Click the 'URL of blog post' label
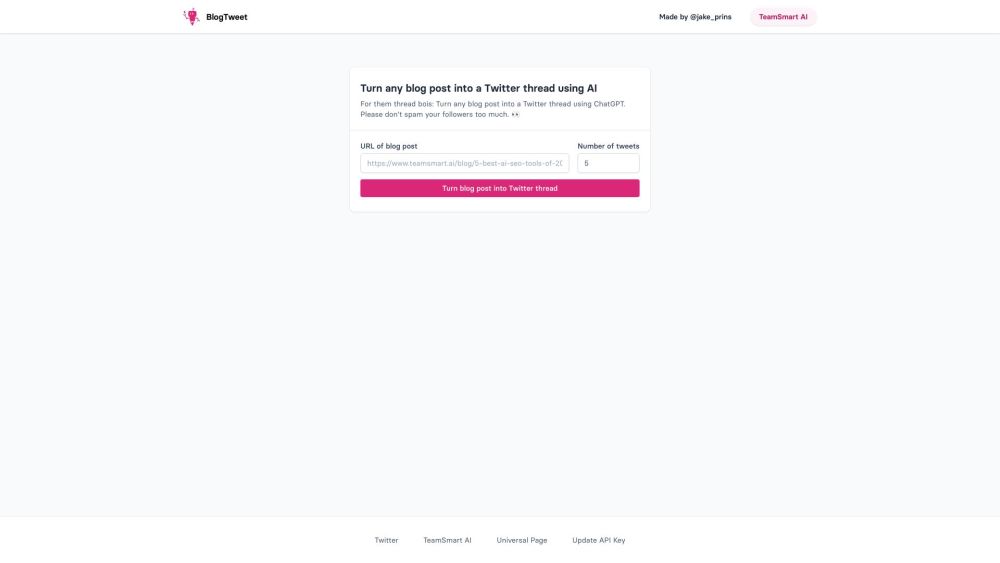This screenshot has width=1000, height=563. pos(389,146)
